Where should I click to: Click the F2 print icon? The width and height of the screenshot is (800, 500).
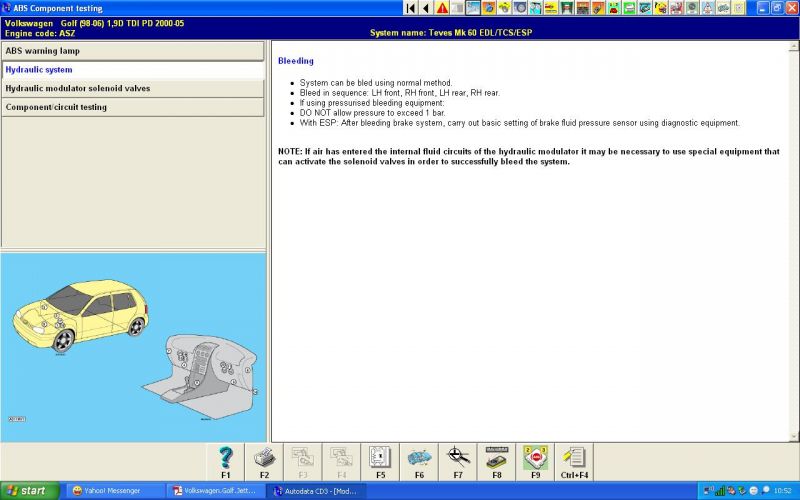pyautogui.click(x=264, y=459)
